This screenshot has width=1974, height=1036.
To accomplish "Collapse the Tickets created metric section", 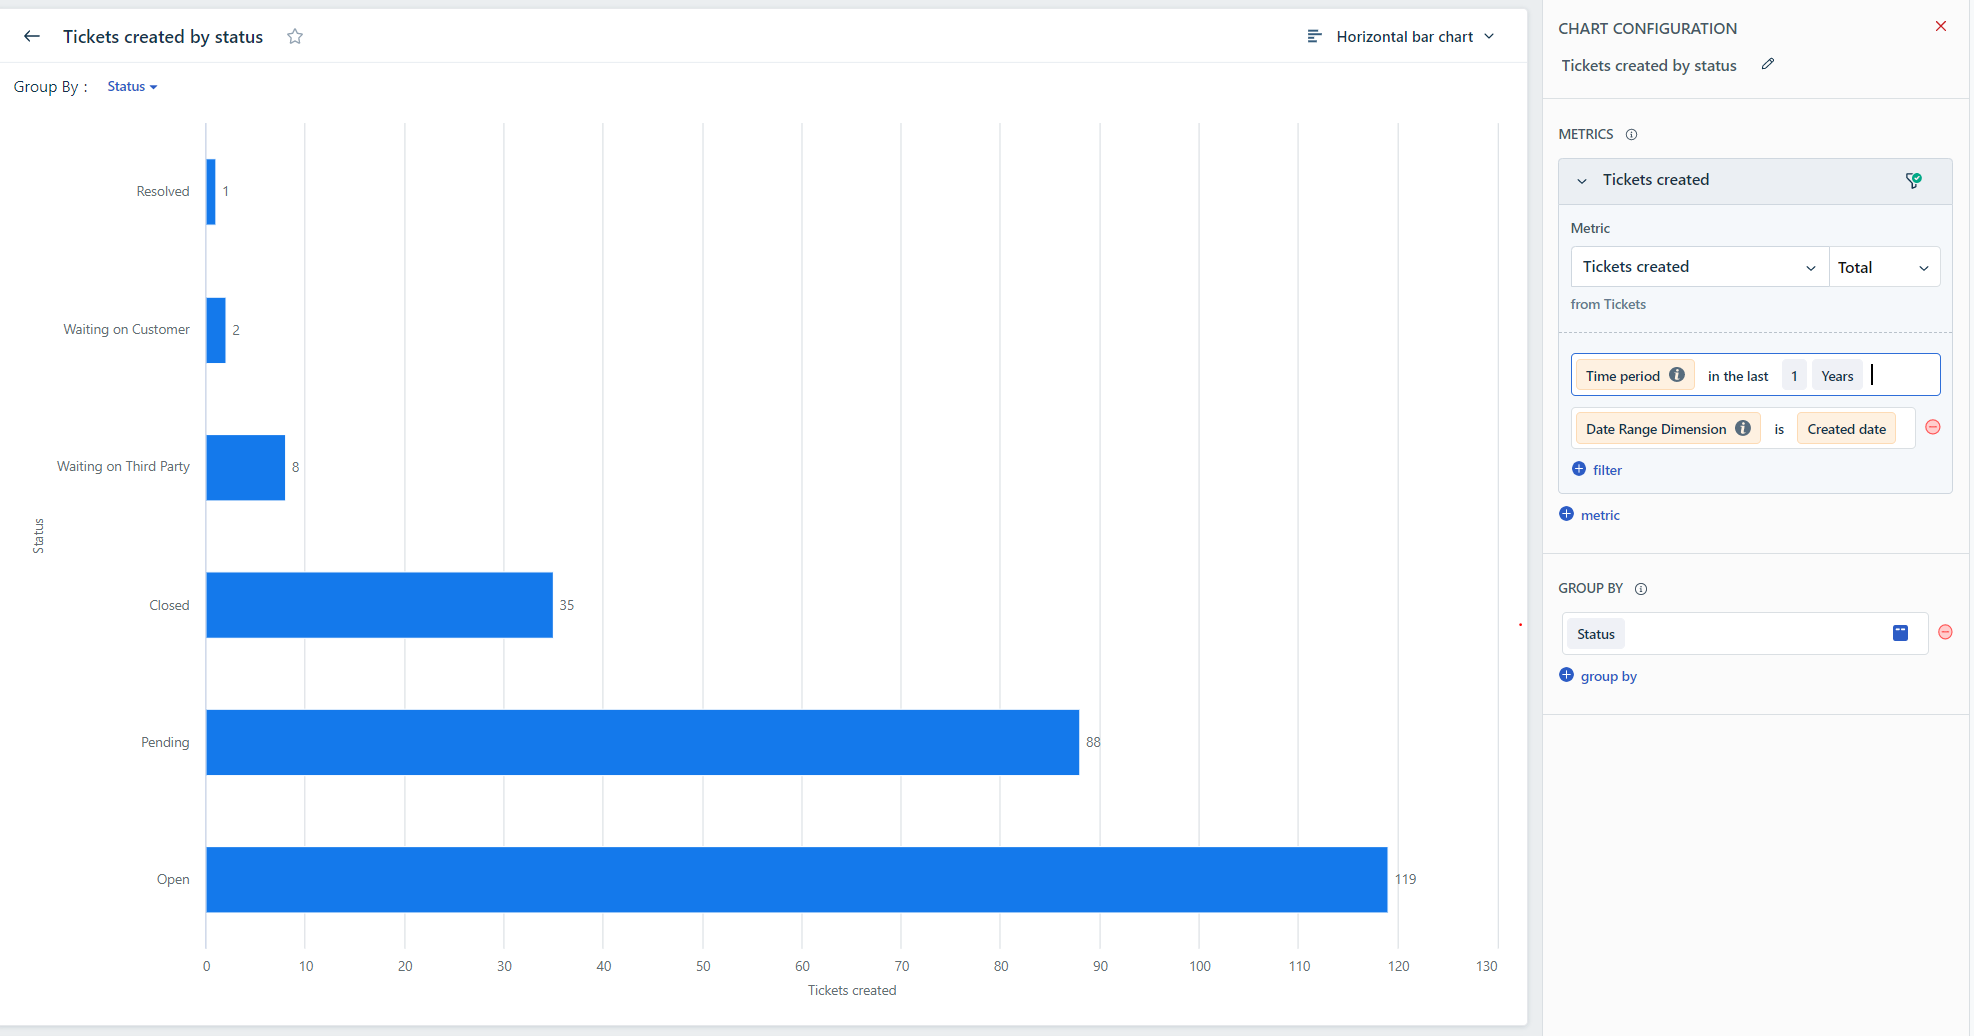I will (x=1582, y=181).
